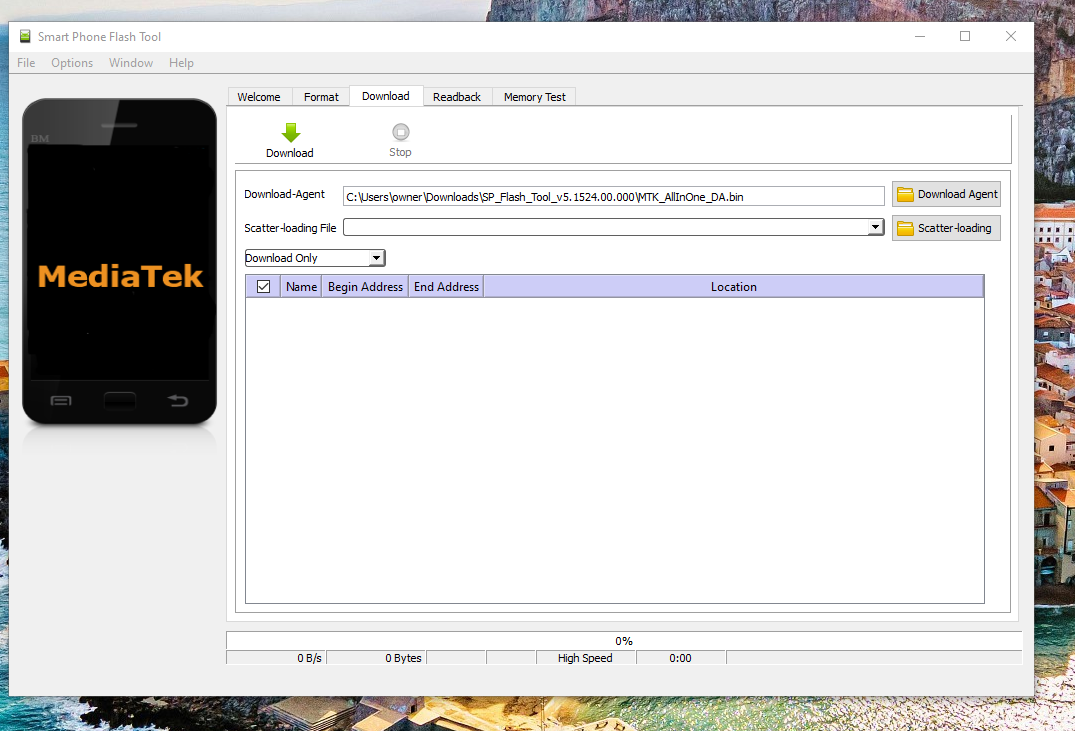1075x731 pixels.
Task: Open the File menu
Action: point(26,63)
